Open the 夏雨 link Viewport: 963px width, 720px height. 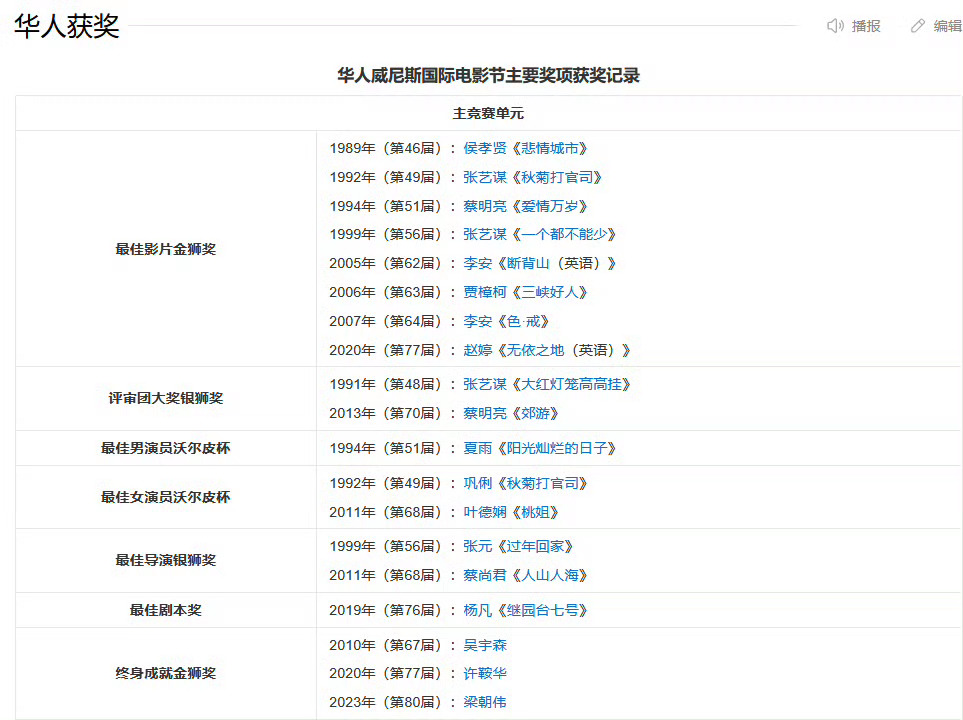pyautogui.click(x=477, y=448)
